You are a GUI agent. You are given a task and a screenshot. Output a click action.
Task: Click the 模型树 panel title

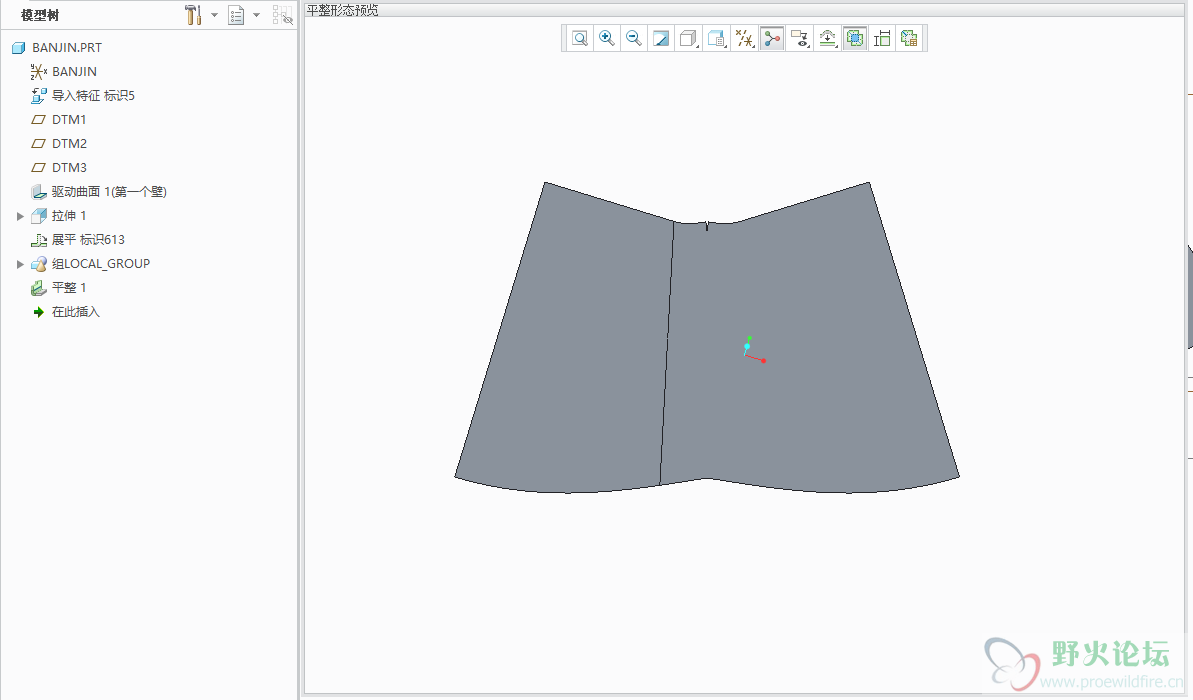[40, 15]
